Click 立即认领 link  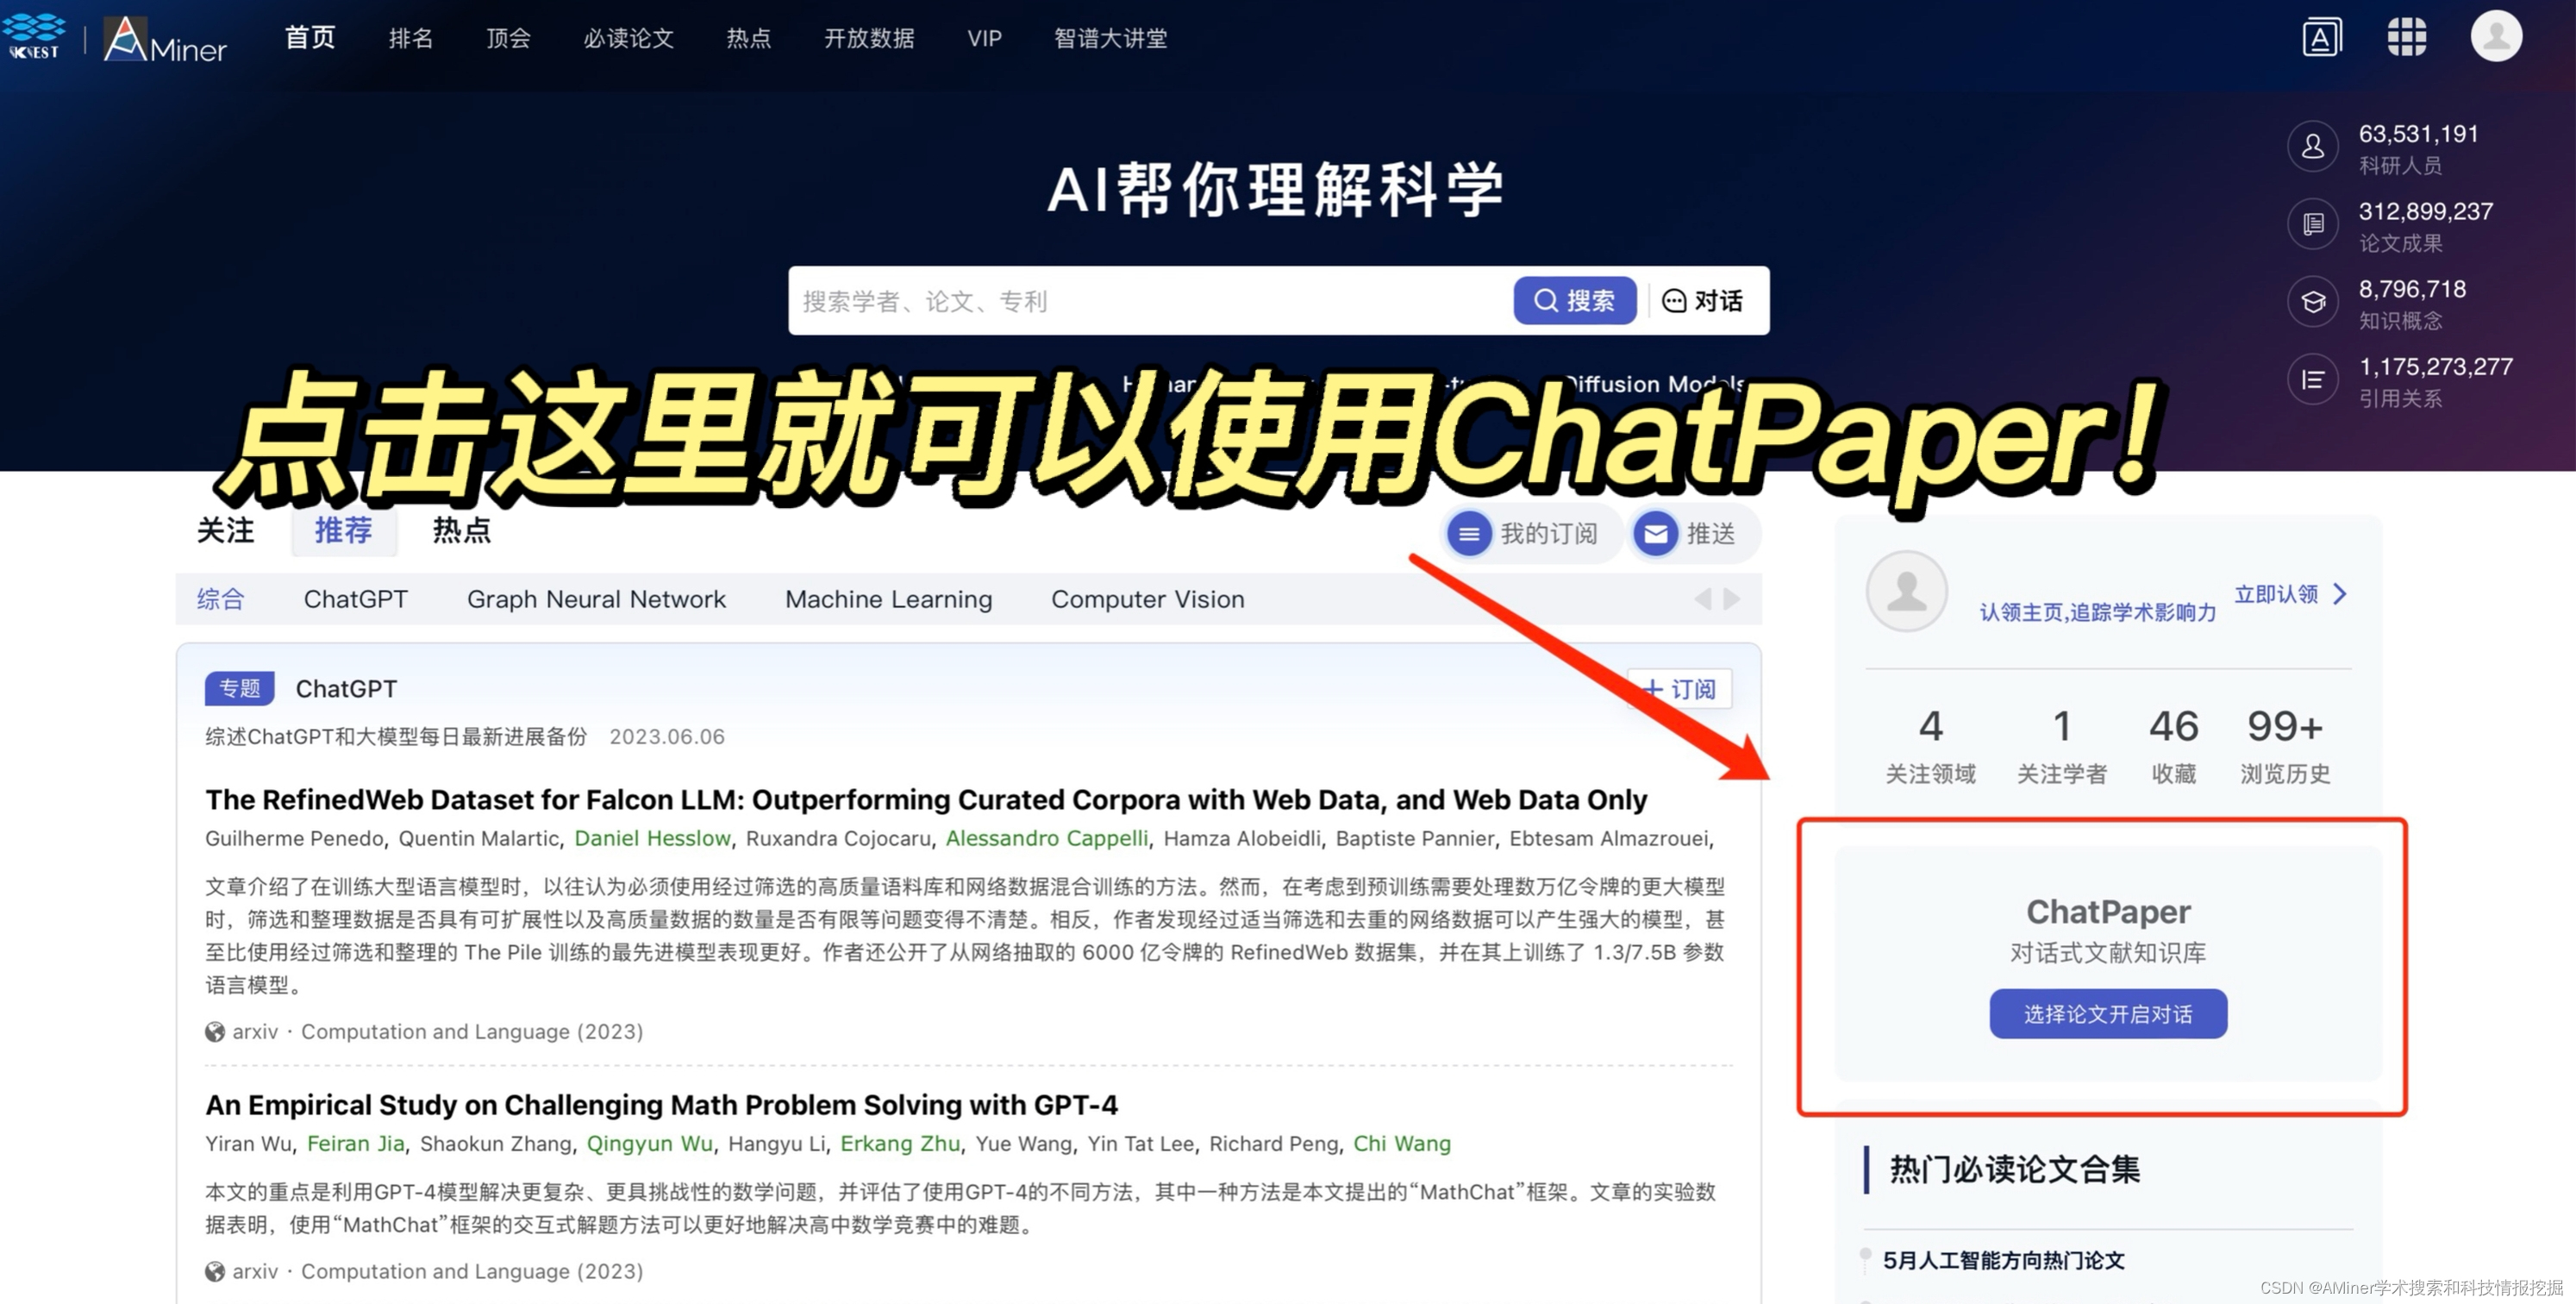pos(2276,595)
